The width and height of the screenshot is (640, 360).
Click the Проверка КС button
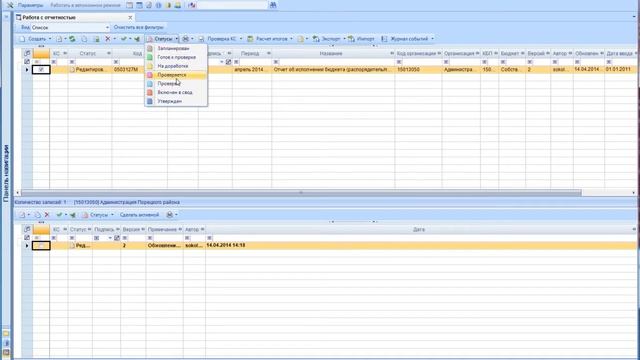point(218,39)
